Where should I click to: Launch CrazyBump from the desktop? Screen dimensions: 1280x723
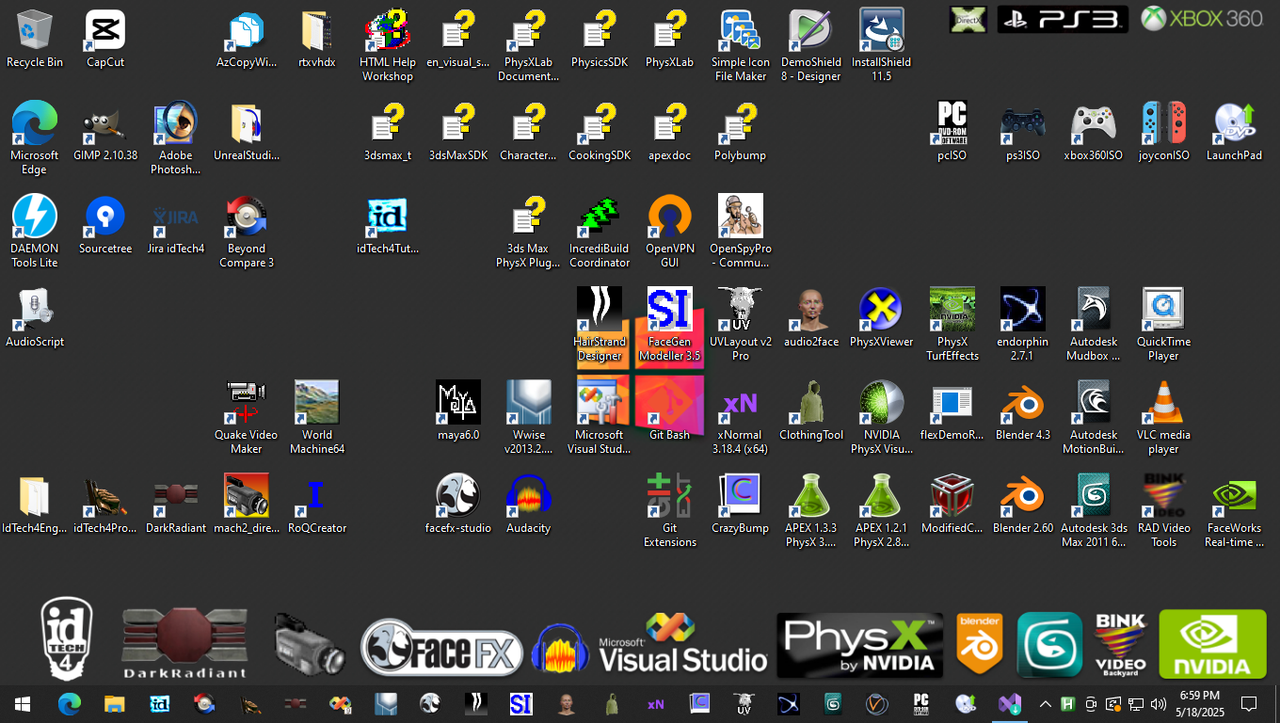click(x=740, y=504)
